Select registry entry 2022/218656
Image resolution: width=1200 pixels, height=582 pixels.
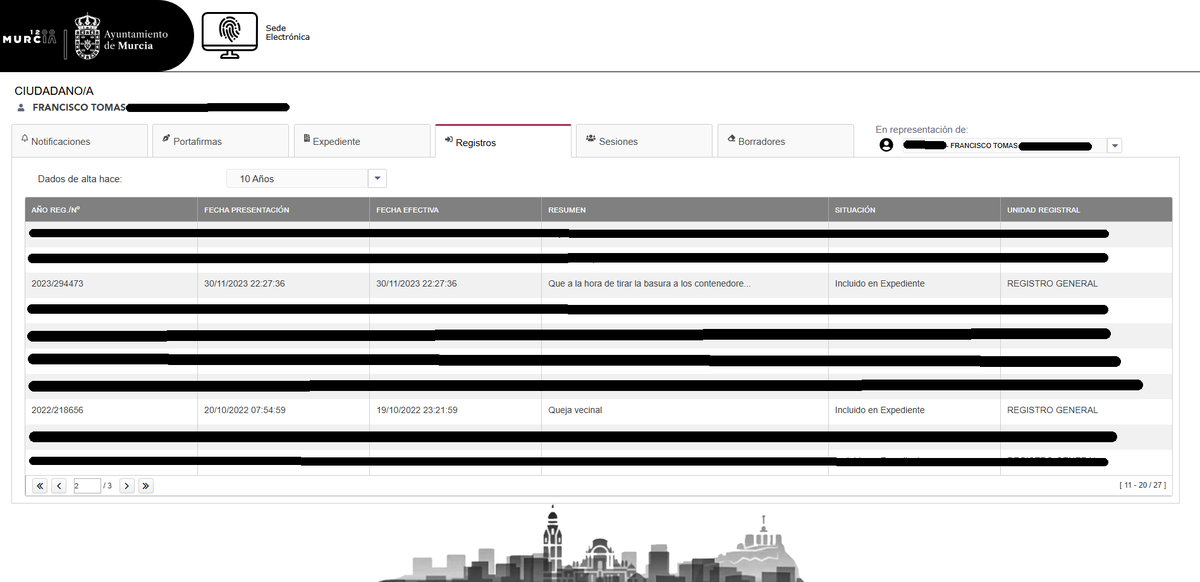(x=58, y=410)
